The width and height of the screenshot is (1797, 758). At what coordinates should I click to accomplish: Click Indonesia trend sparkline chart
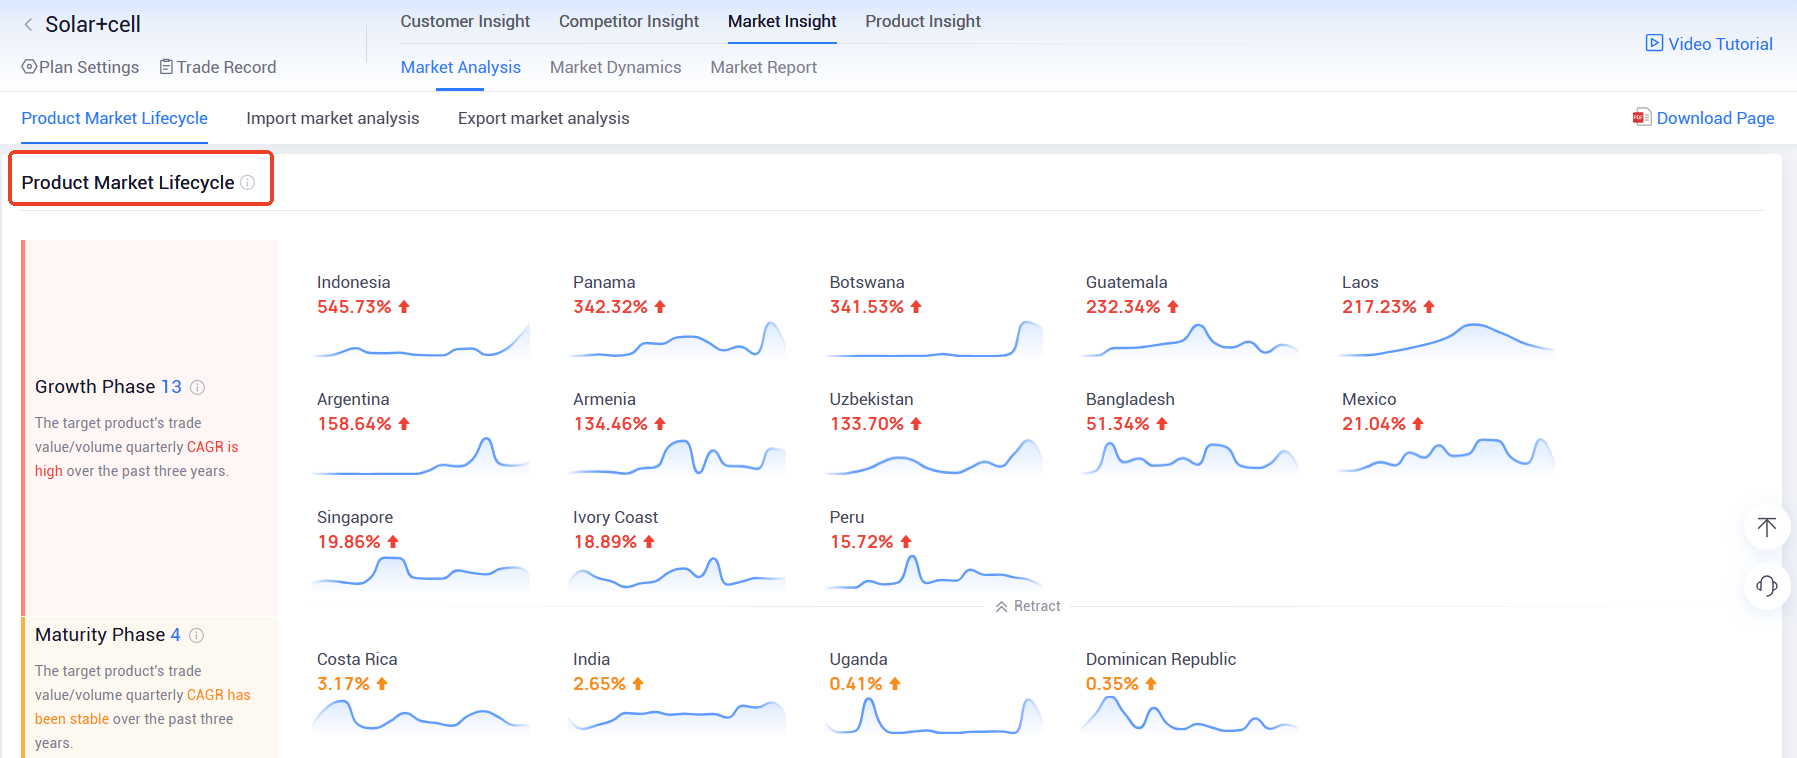[x=421, y=340]
